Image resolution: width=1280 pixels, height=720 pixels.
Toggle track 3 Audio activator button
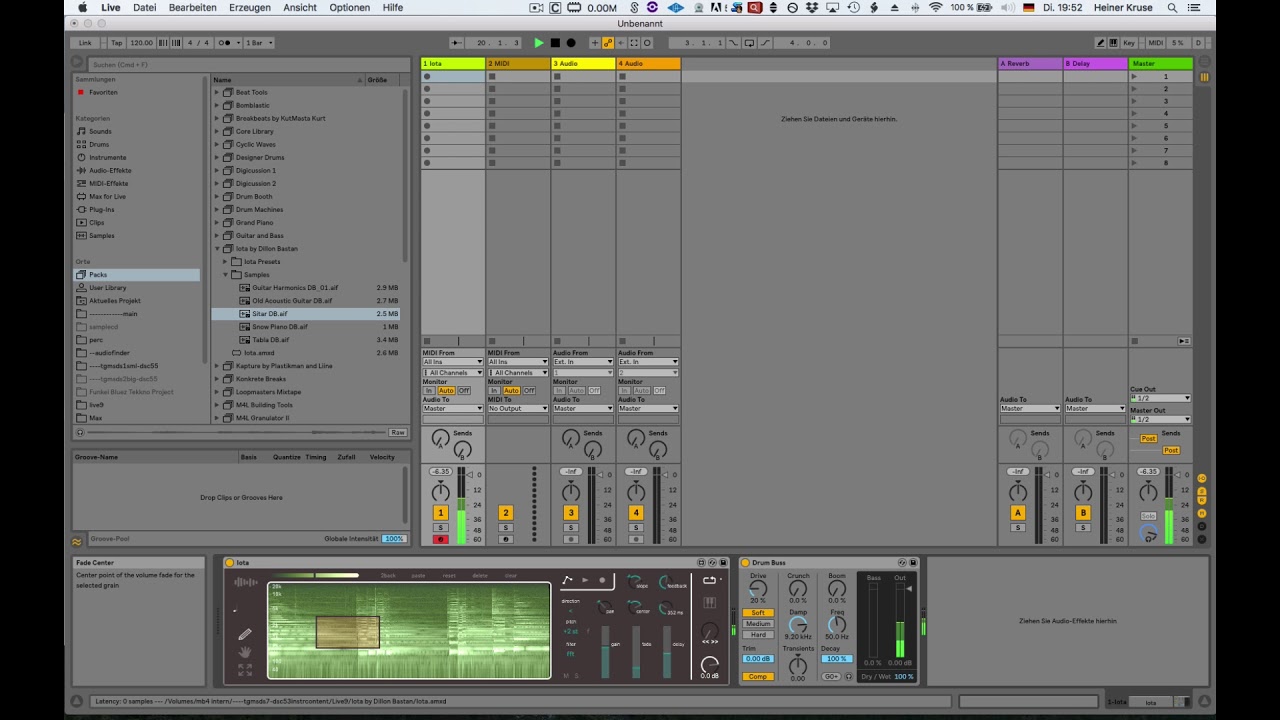tap(571, 513)
